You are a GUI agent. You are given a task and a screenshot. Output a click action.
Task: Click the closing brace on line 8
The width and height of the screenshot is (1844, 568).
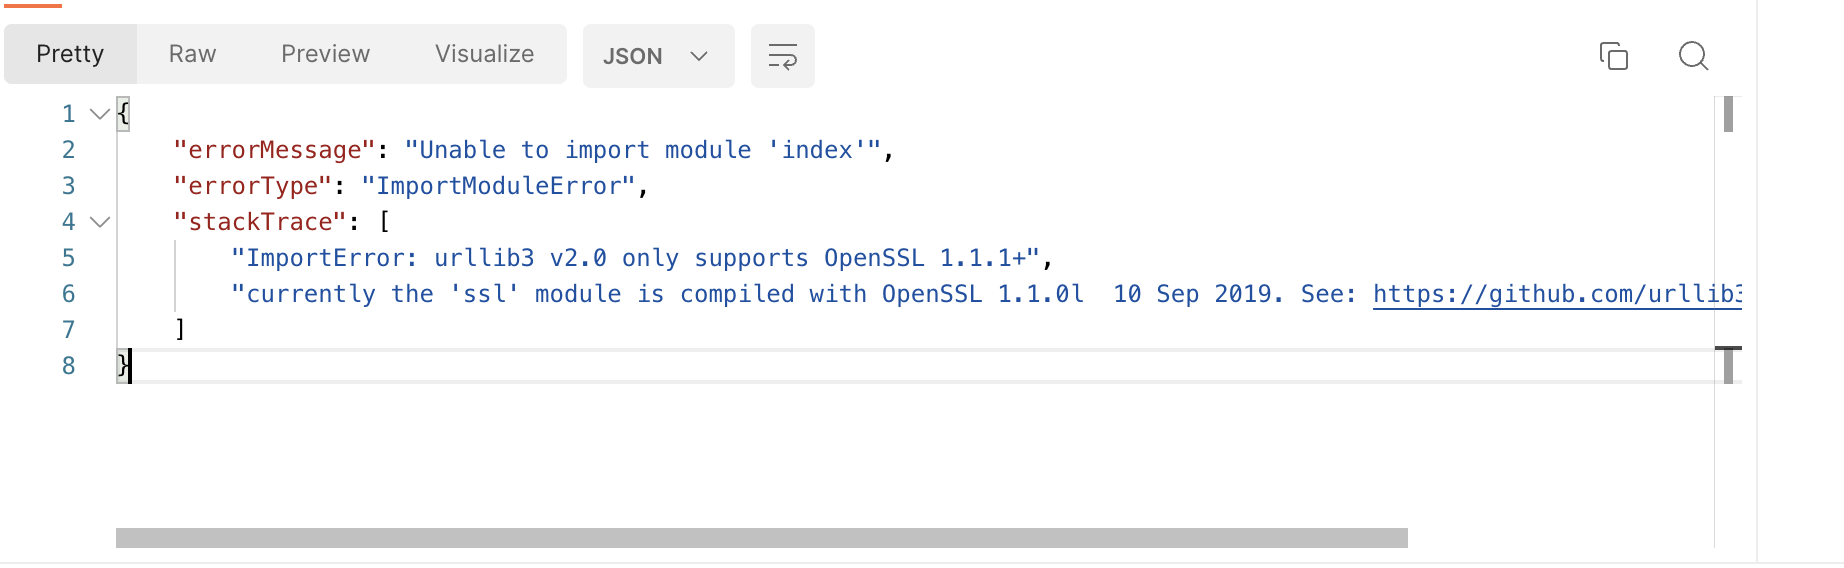[x=123, y=366]
